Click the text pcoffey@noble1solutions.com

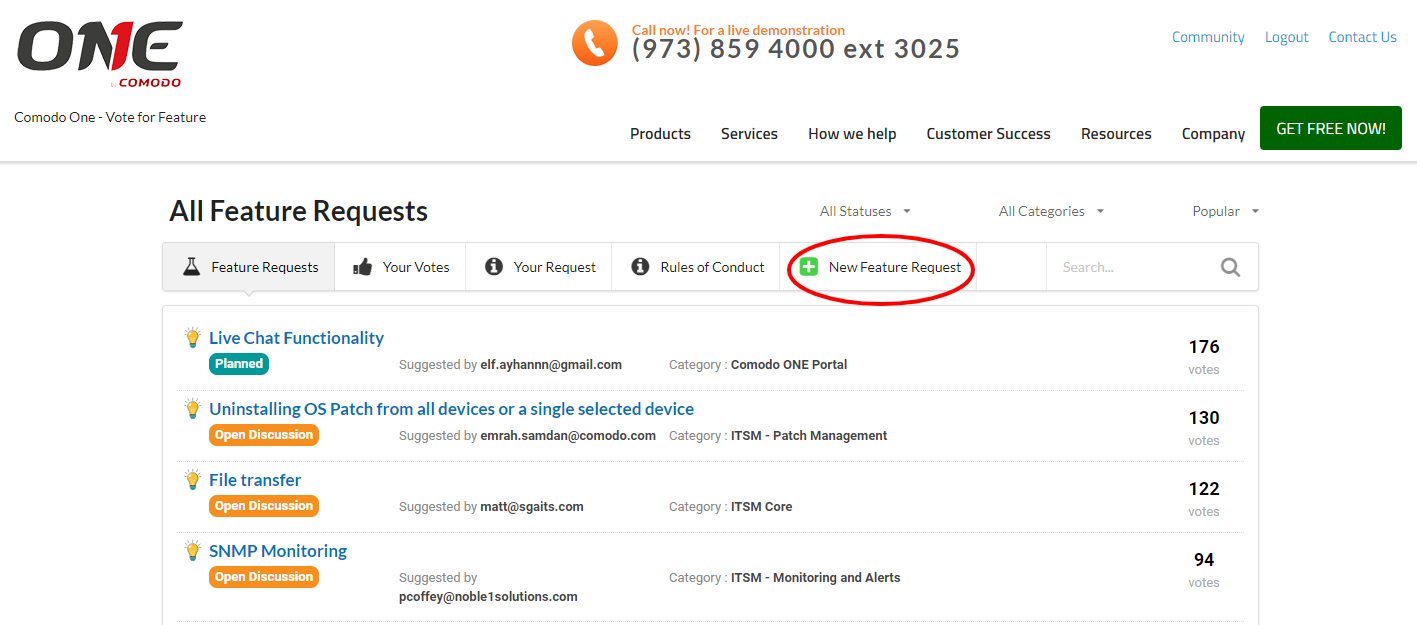(x=488, y=597)
